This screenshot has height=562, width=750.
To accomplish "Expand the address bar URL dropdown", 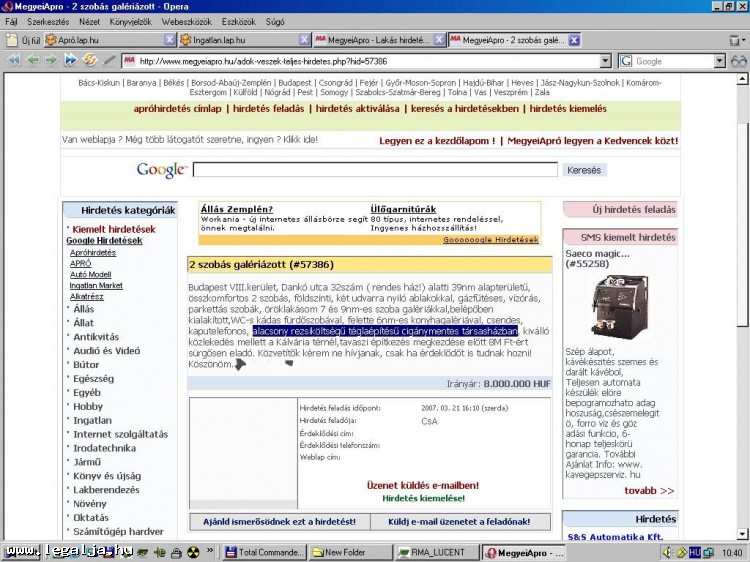I will (605, 61).
